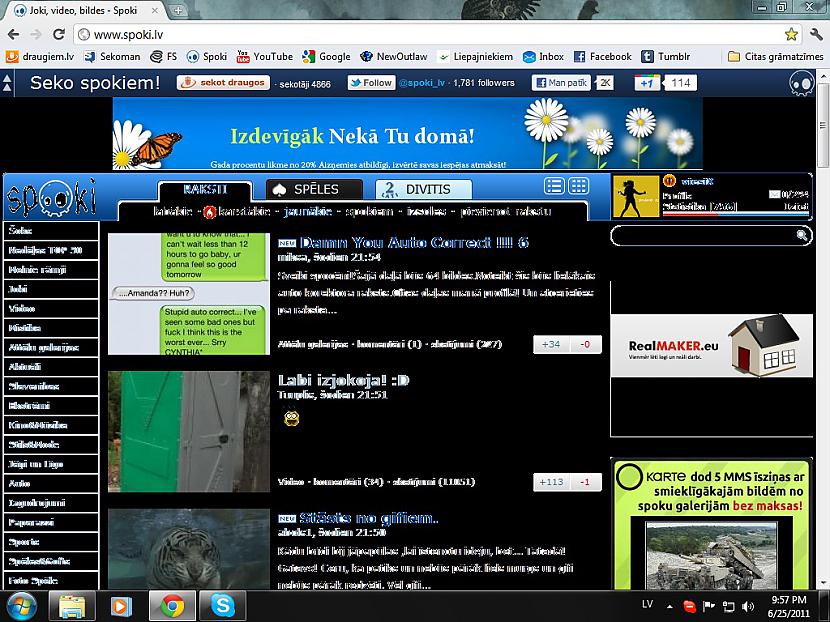Downvote -0 on Damn You Auto Correct
This screenshot has width=830, height=622.
pos(585,344)
